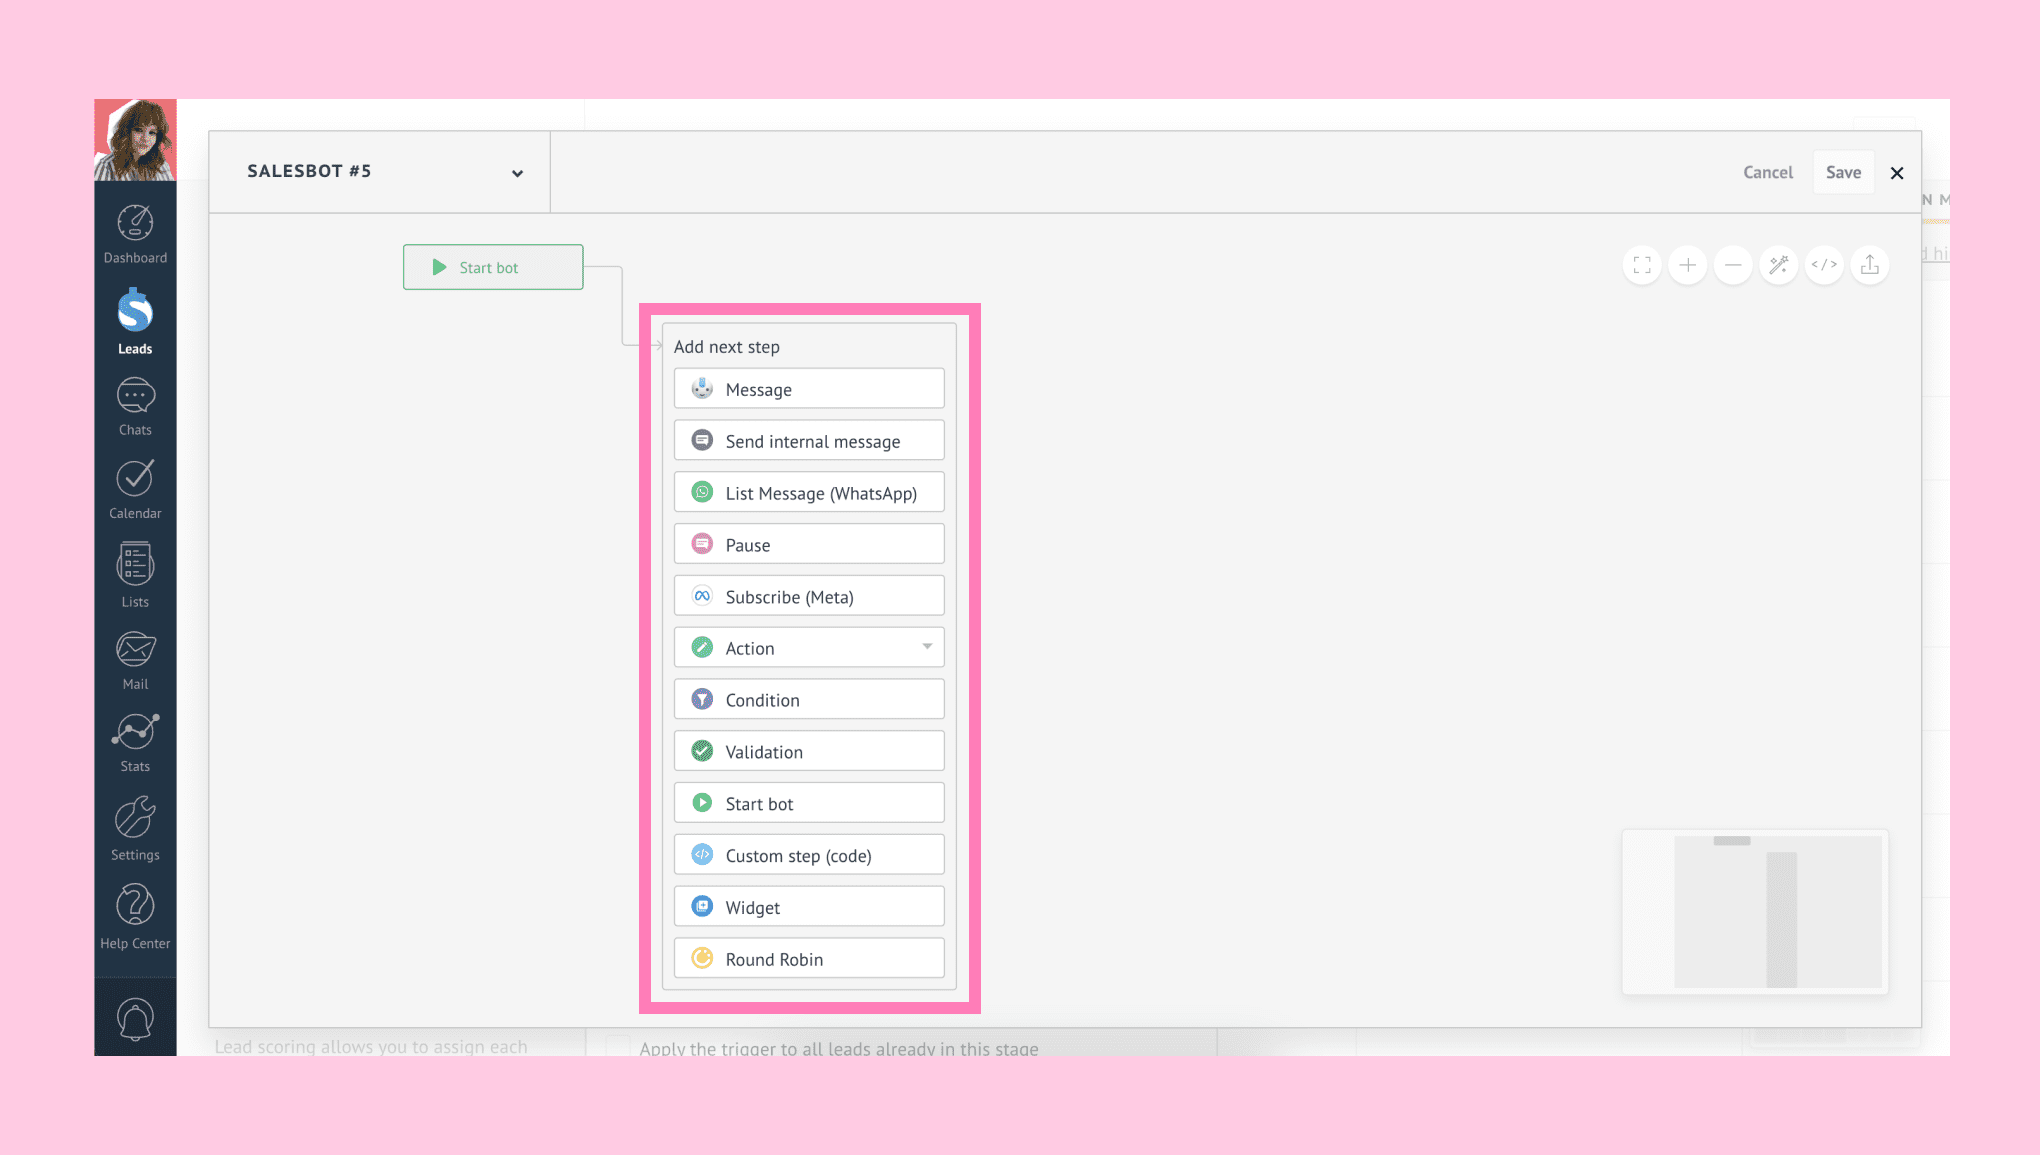The image size is (2040, 1155).
Task: Open Calendar from the sidebar
Action: click(x=135, y=489)
